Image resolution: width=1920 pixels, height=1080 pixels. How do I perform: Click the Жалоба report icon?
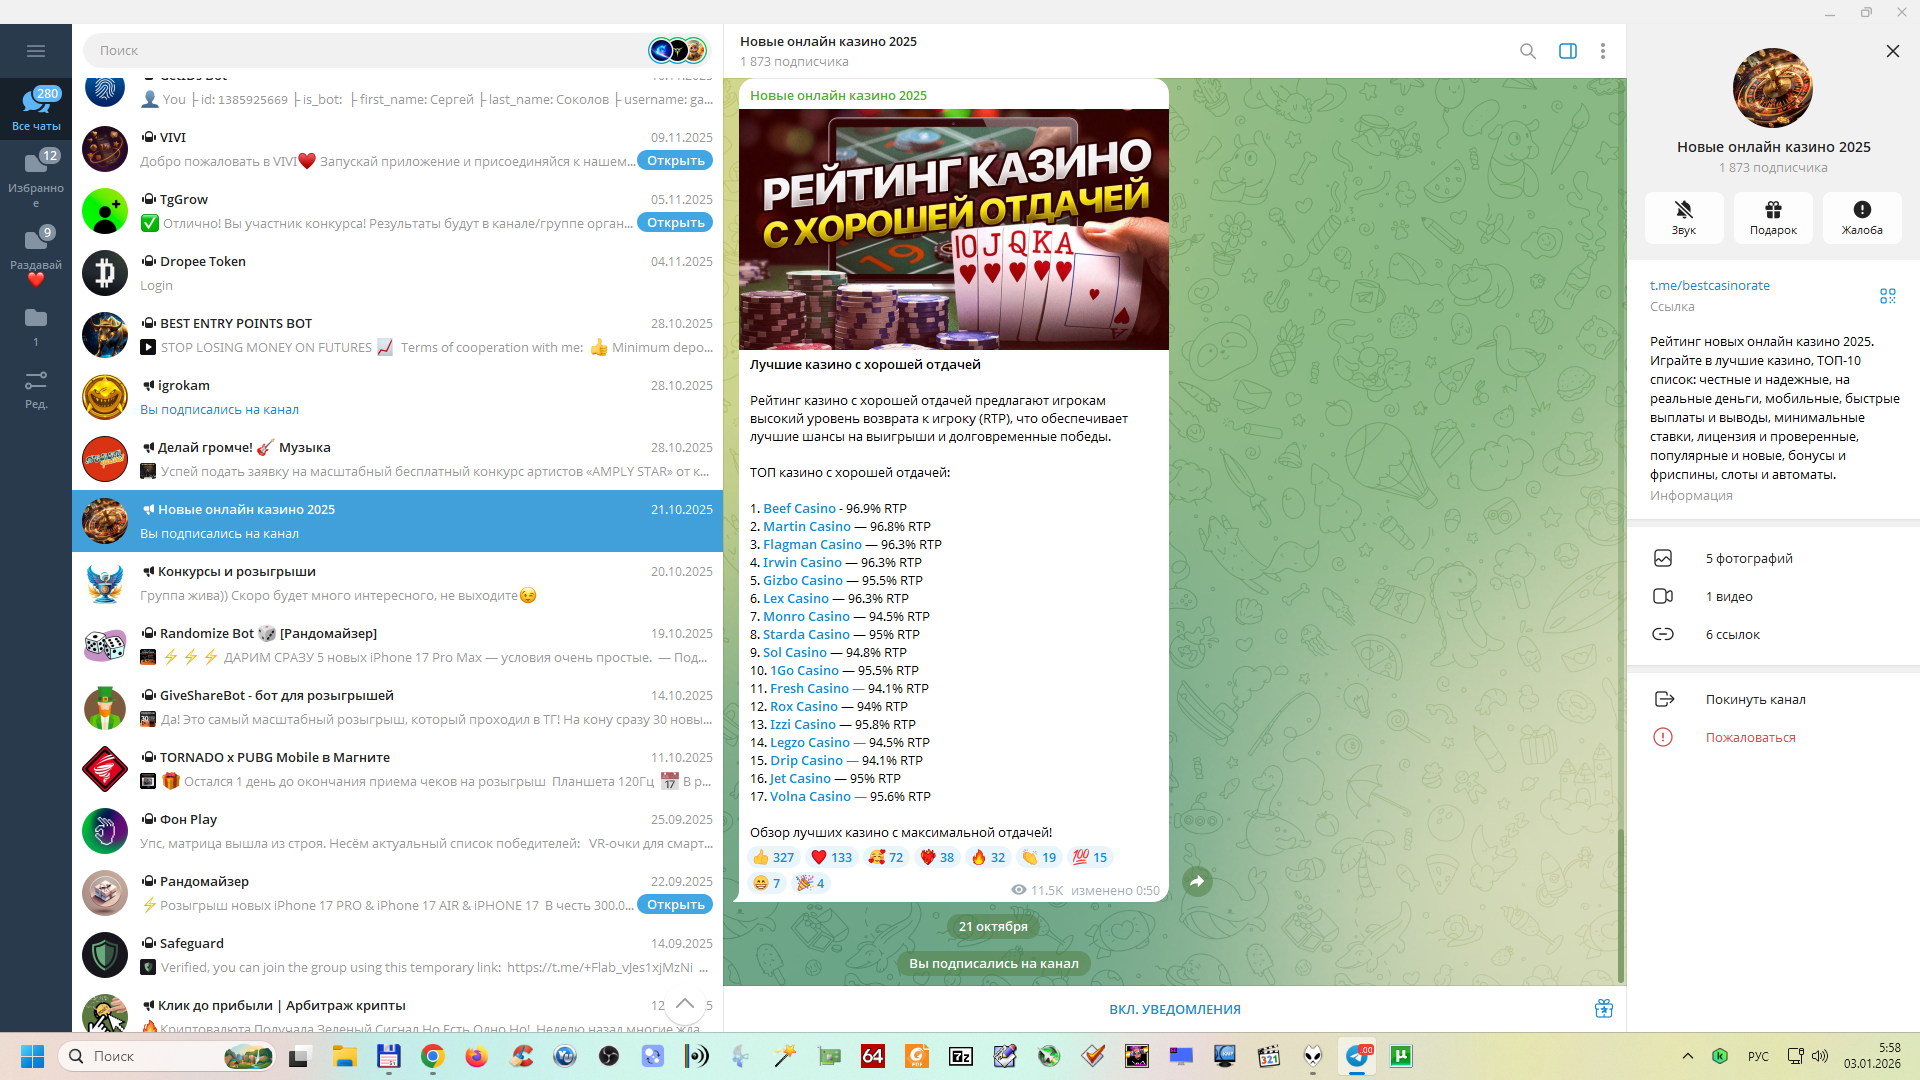(1861, 217)
